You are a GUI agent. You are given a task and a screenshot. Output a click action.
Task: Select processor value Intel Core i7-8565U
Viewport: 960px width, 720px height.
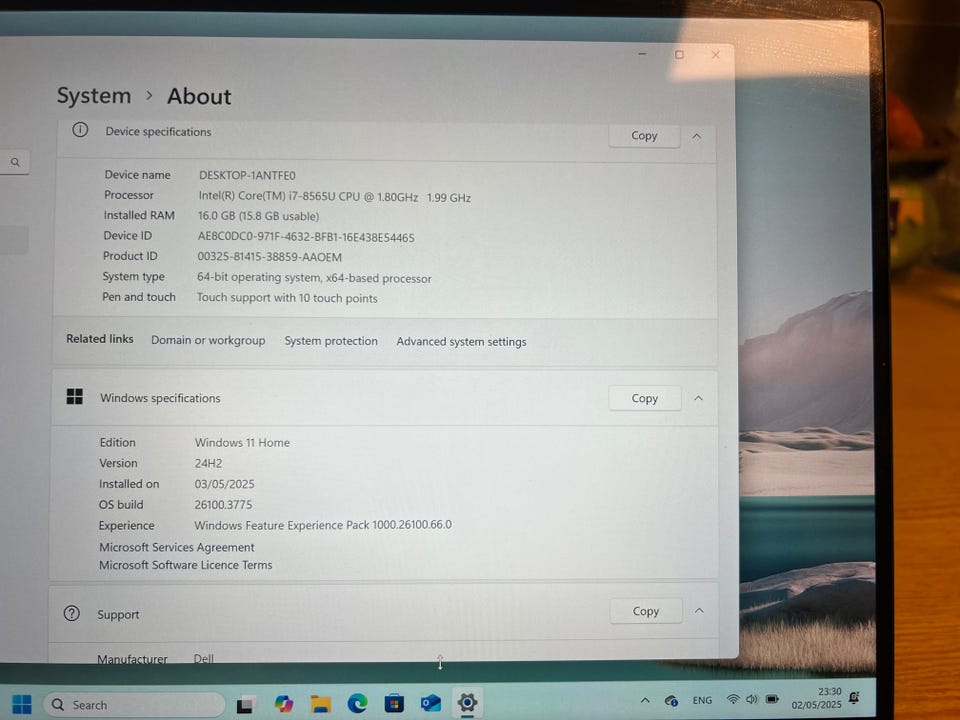tap(334, 197)
